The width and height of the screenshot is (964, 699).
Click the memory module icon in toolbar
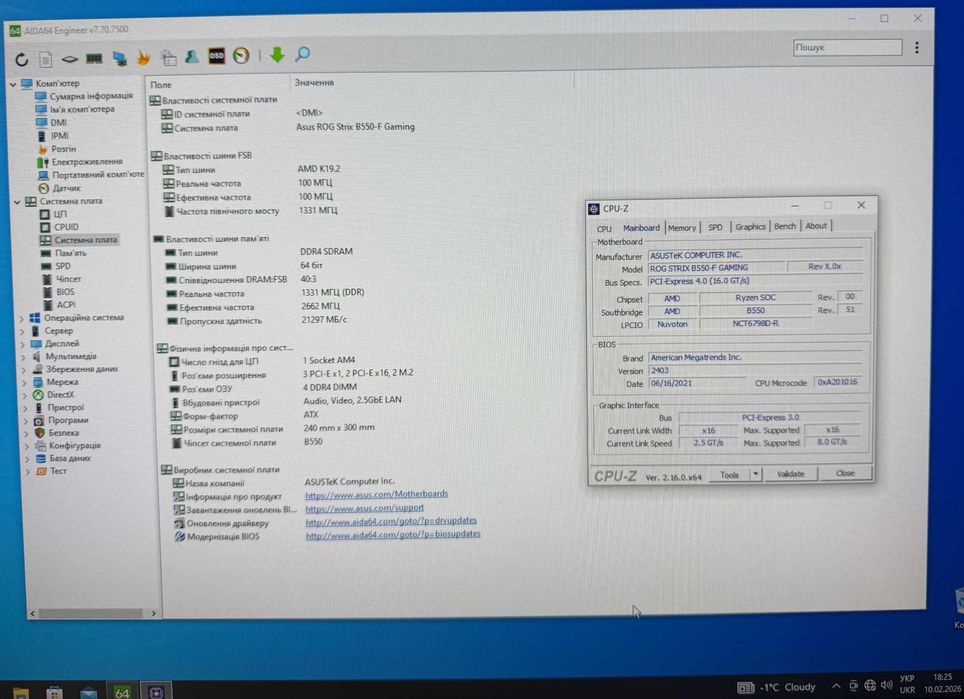[x=94, y=58]
